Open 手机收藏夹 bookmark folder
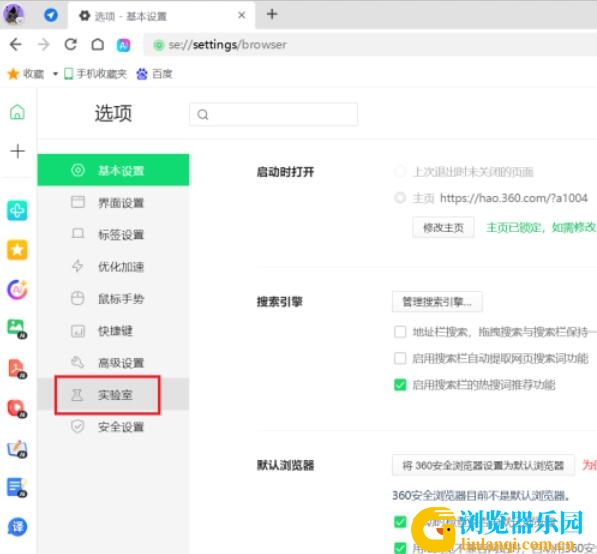 tap(95, 74)
